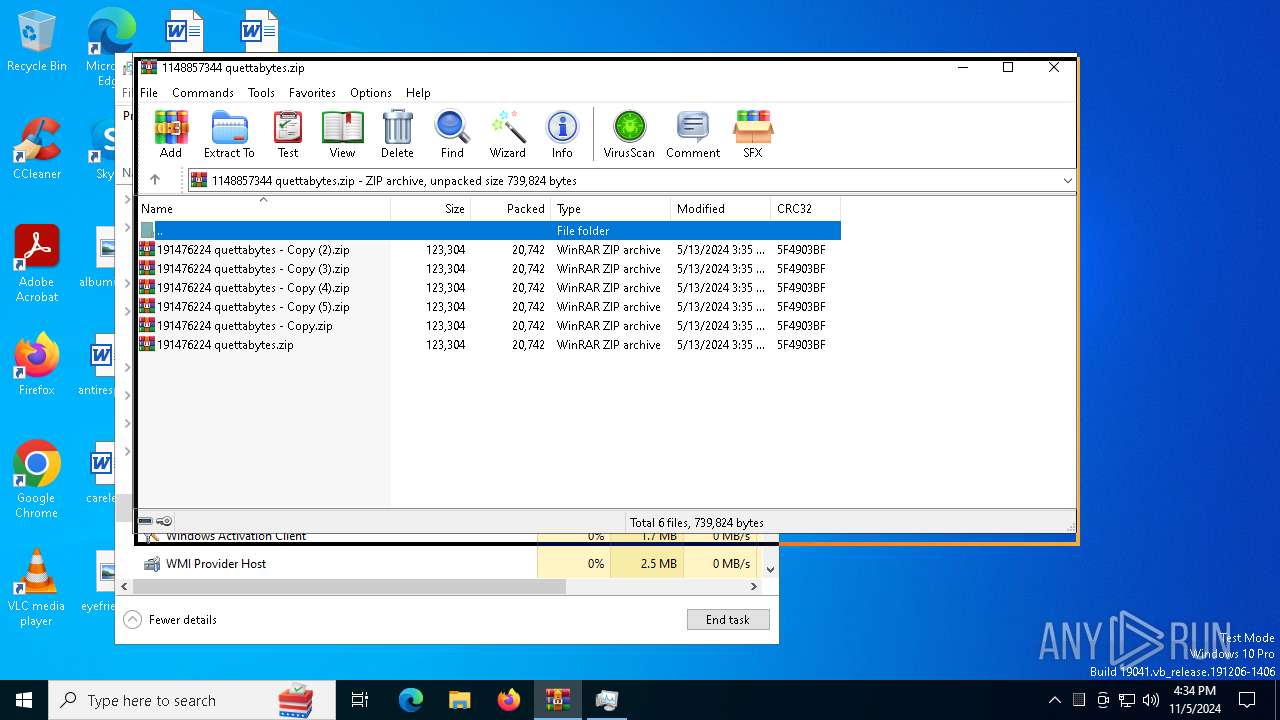Select '191476224 quettabytes - Copy.zip'

point(489,326)
